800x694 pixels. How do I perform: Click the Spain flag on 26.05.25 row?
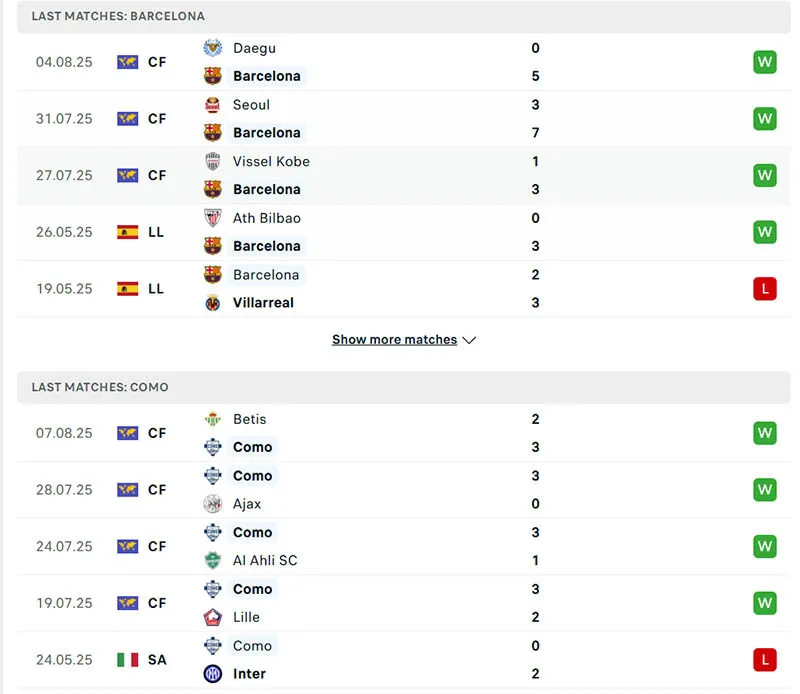tap(128, 232)
